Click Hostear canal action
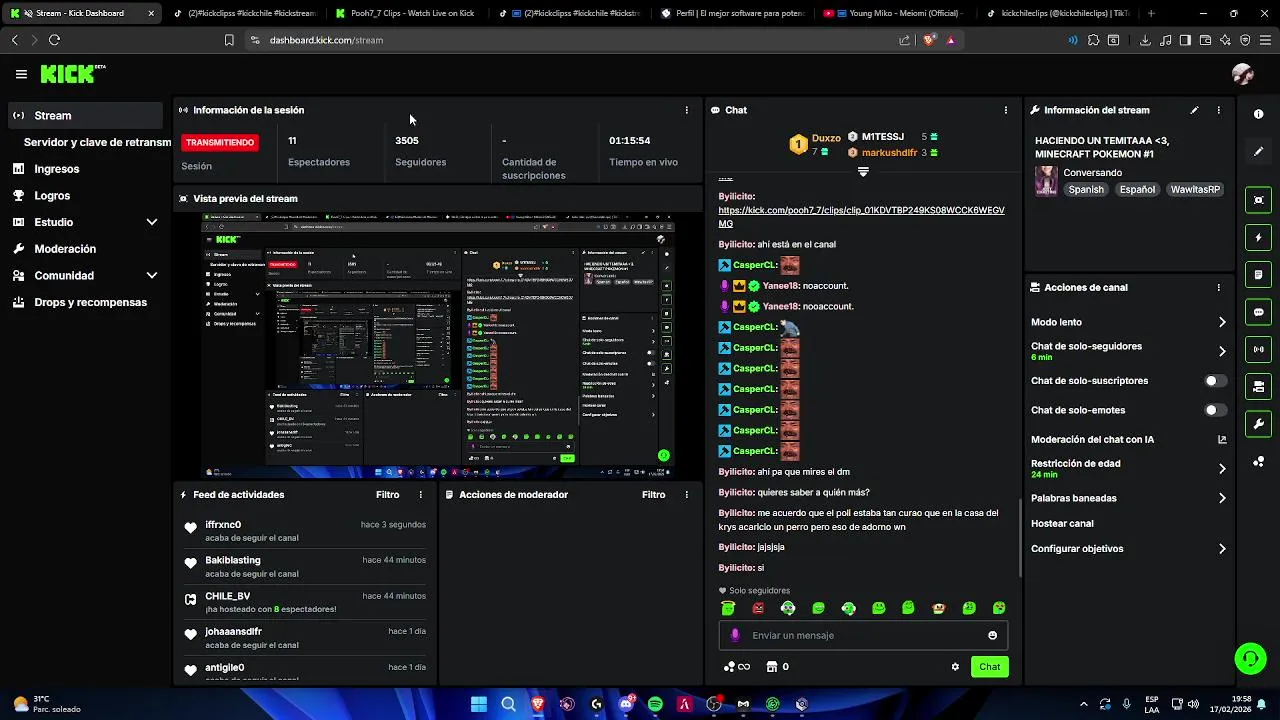1280x720 pixels. [1062, 523]
